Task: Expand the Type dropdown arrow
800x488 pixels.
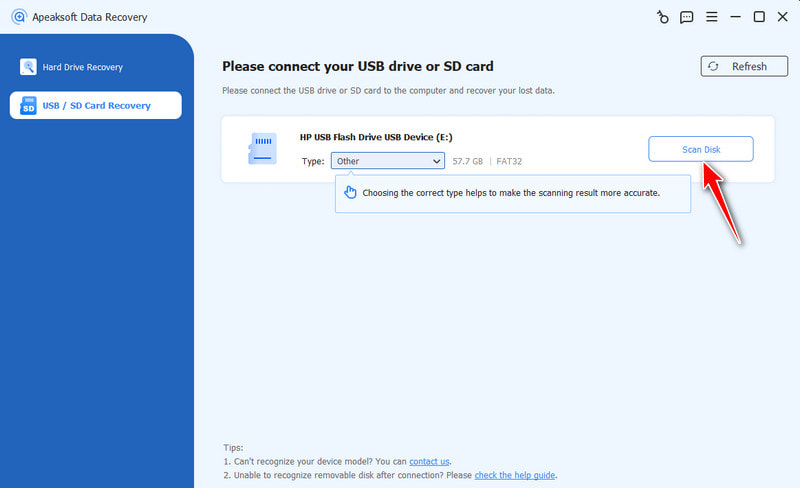Action: click(436, 161)
